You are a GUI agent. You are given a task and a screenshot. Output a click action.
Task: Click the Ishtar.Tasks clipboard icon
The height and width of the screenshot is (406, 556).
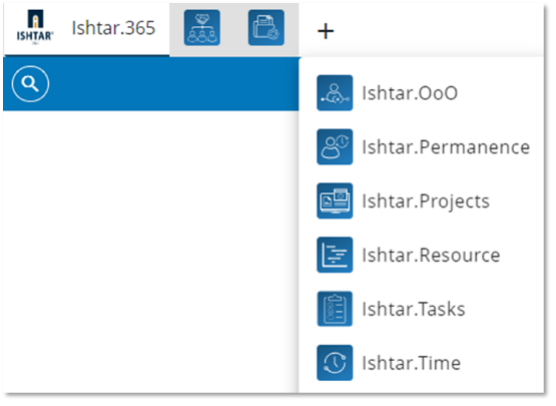click(x=335, y=309)
